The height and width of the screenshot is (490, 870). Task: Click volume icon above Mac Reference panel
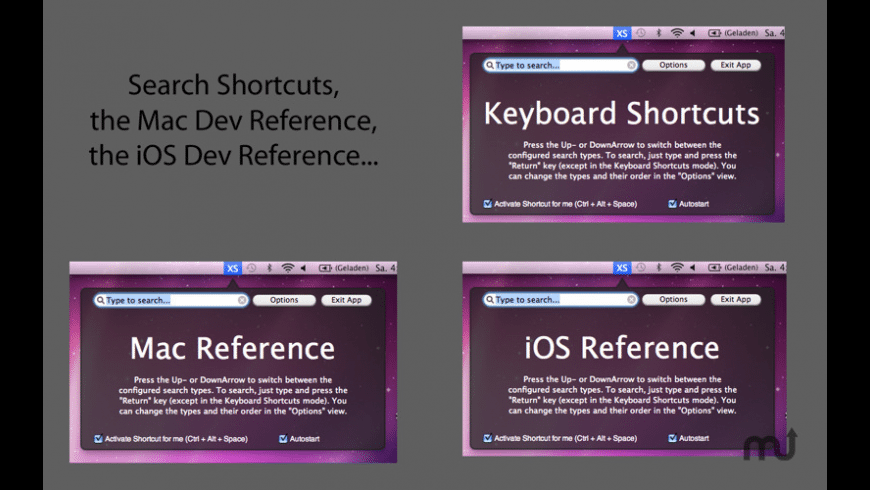303,268
